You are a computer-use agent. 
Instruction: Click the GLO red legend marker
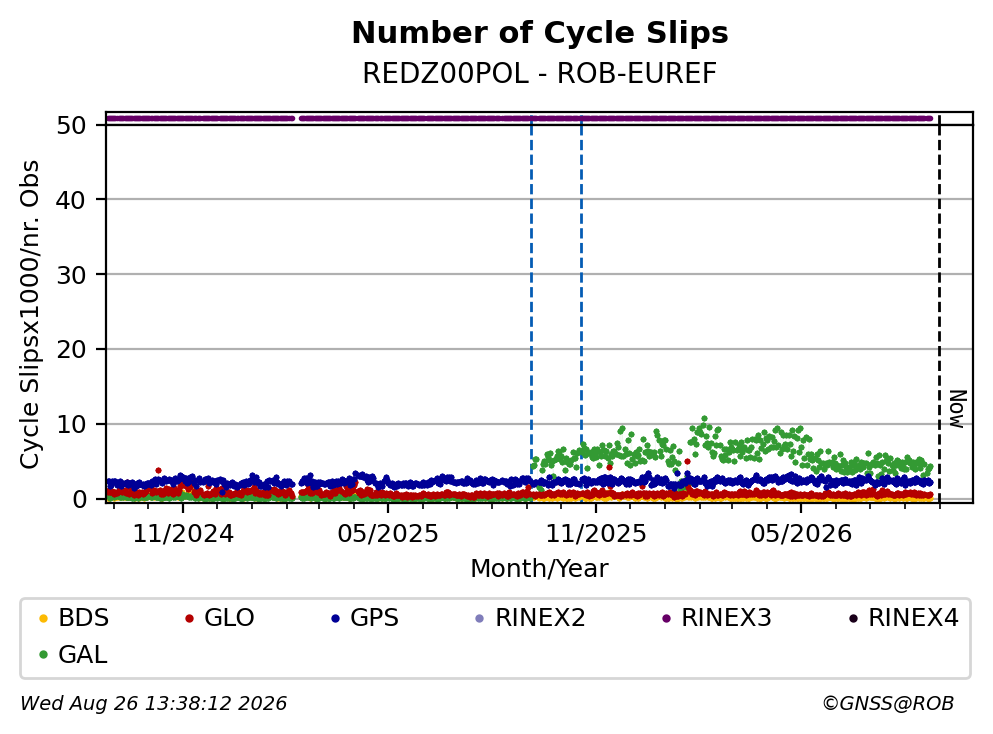click(189, 618)
